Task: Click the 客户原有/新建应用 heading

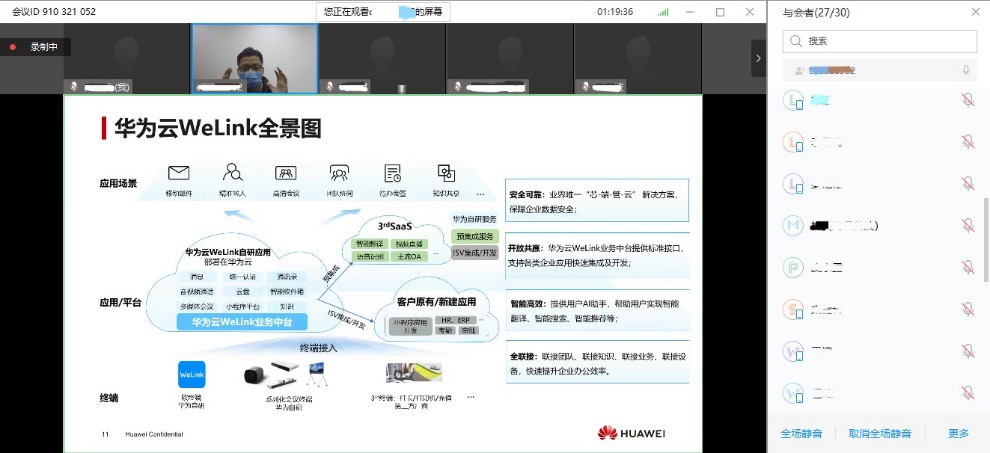Action: click(x=436, y=301)
